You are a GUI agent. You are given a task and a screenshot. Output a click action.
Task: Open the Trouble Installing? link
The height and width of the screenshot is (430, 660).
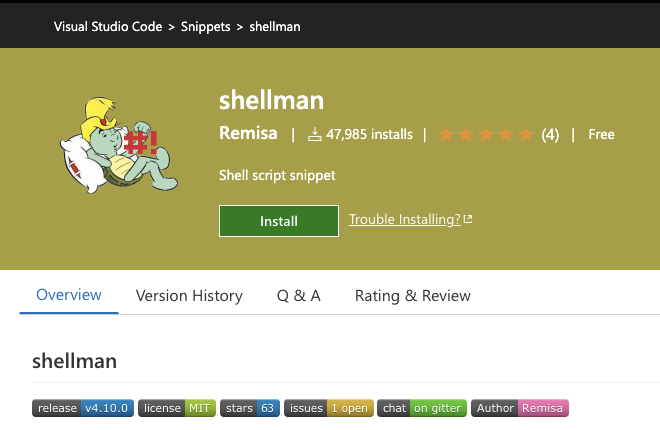click(404, 219)
